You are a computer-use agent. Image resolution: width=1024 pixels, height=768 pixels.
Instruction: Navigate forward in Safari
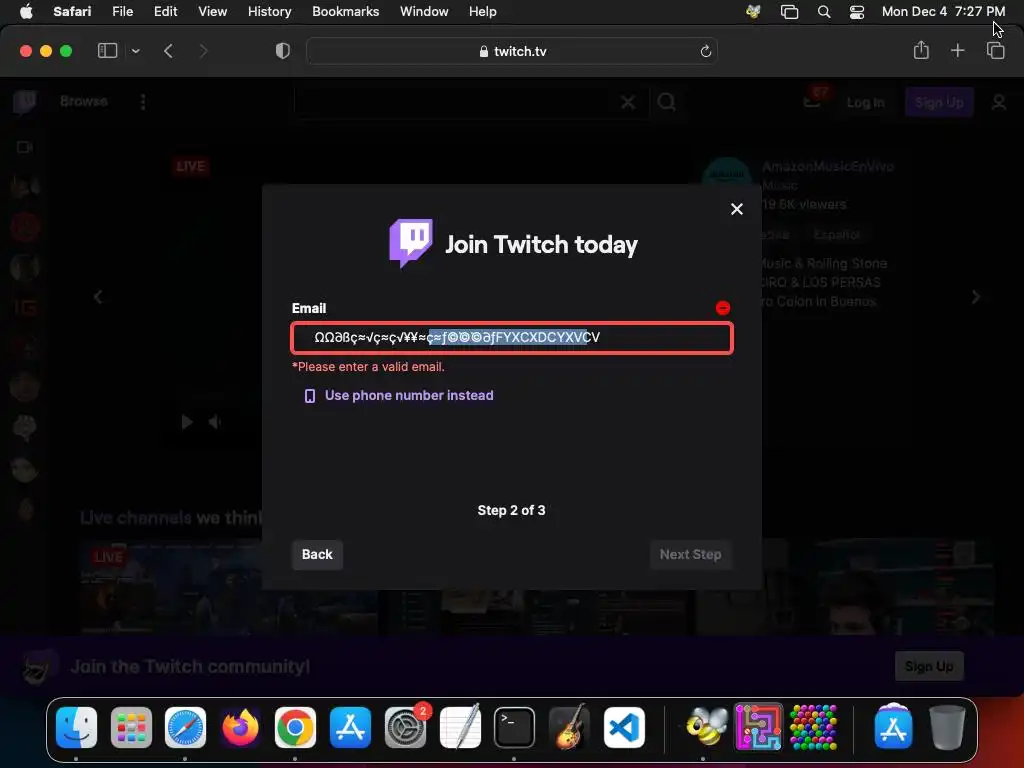point(203,51)
